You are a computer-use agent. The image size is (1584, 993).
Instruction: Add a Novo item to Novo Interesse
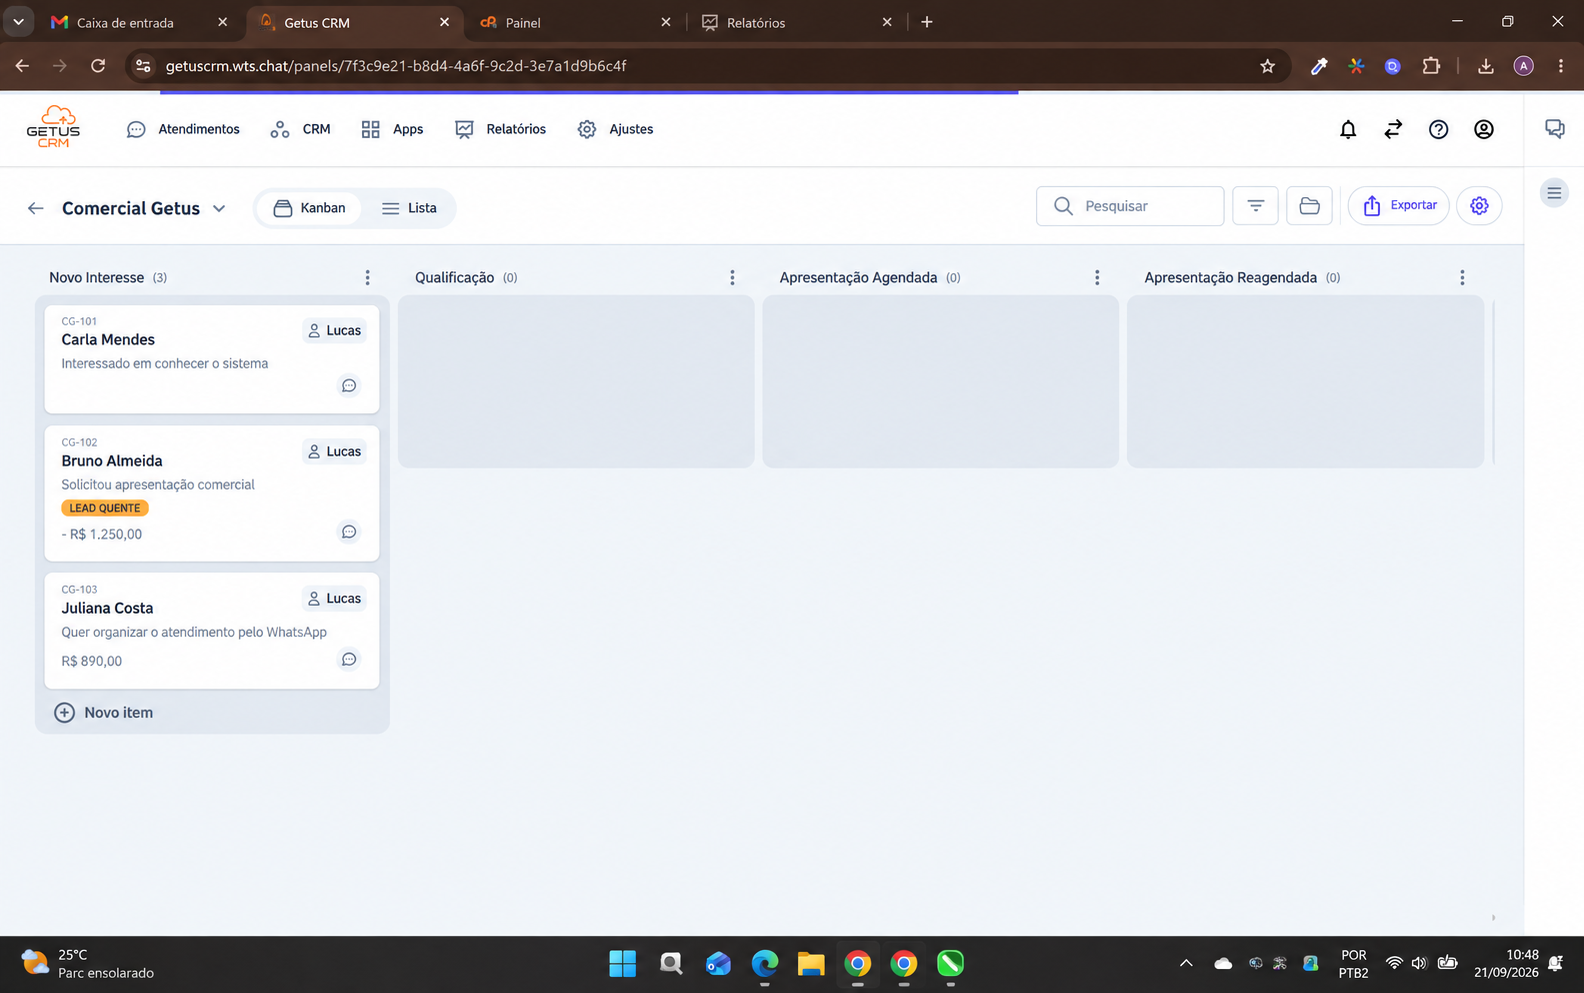pyautogui.click(x=104, y=713)
